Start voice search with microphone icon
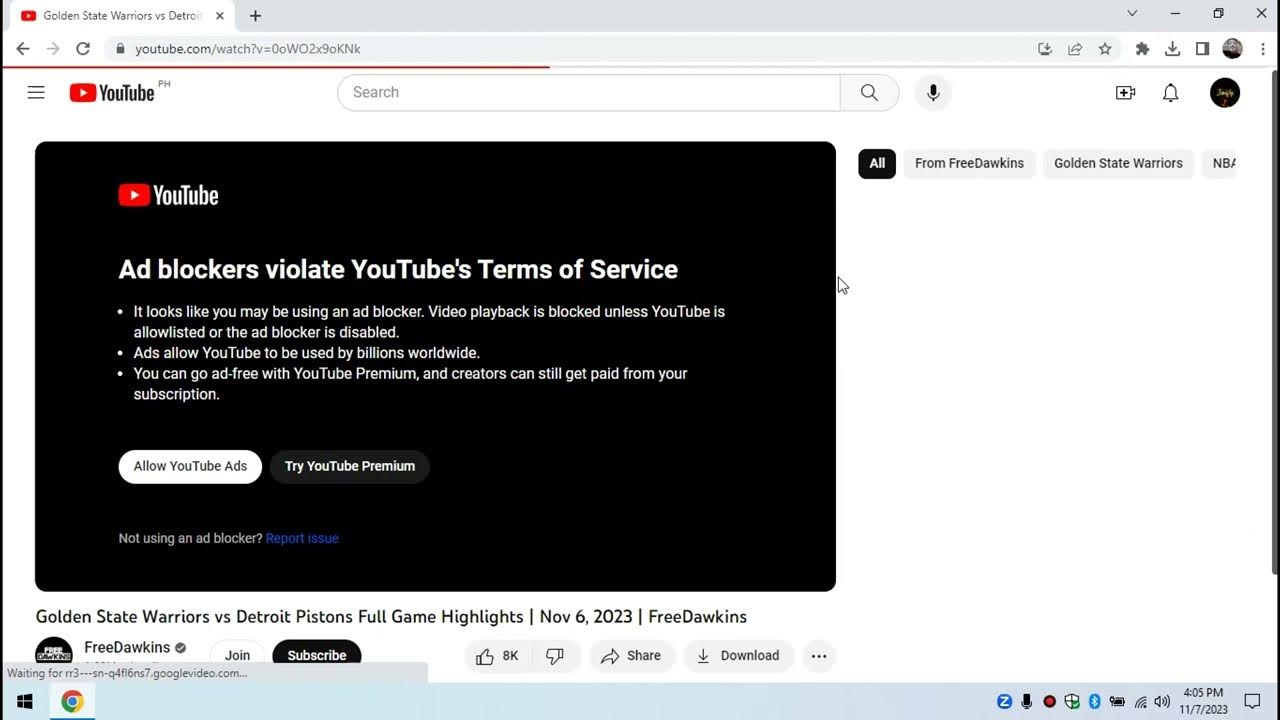Screen dimensions: 1280x720 coord(933,92)
